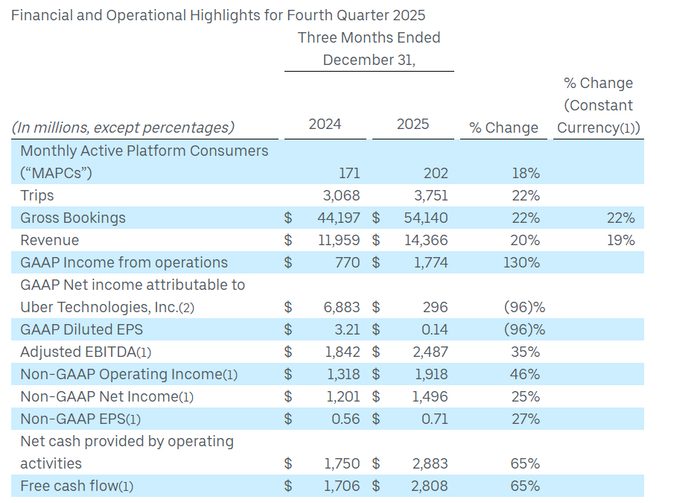Select the 2025 column header
Screen dimensions: 700x503
point(412,124)
